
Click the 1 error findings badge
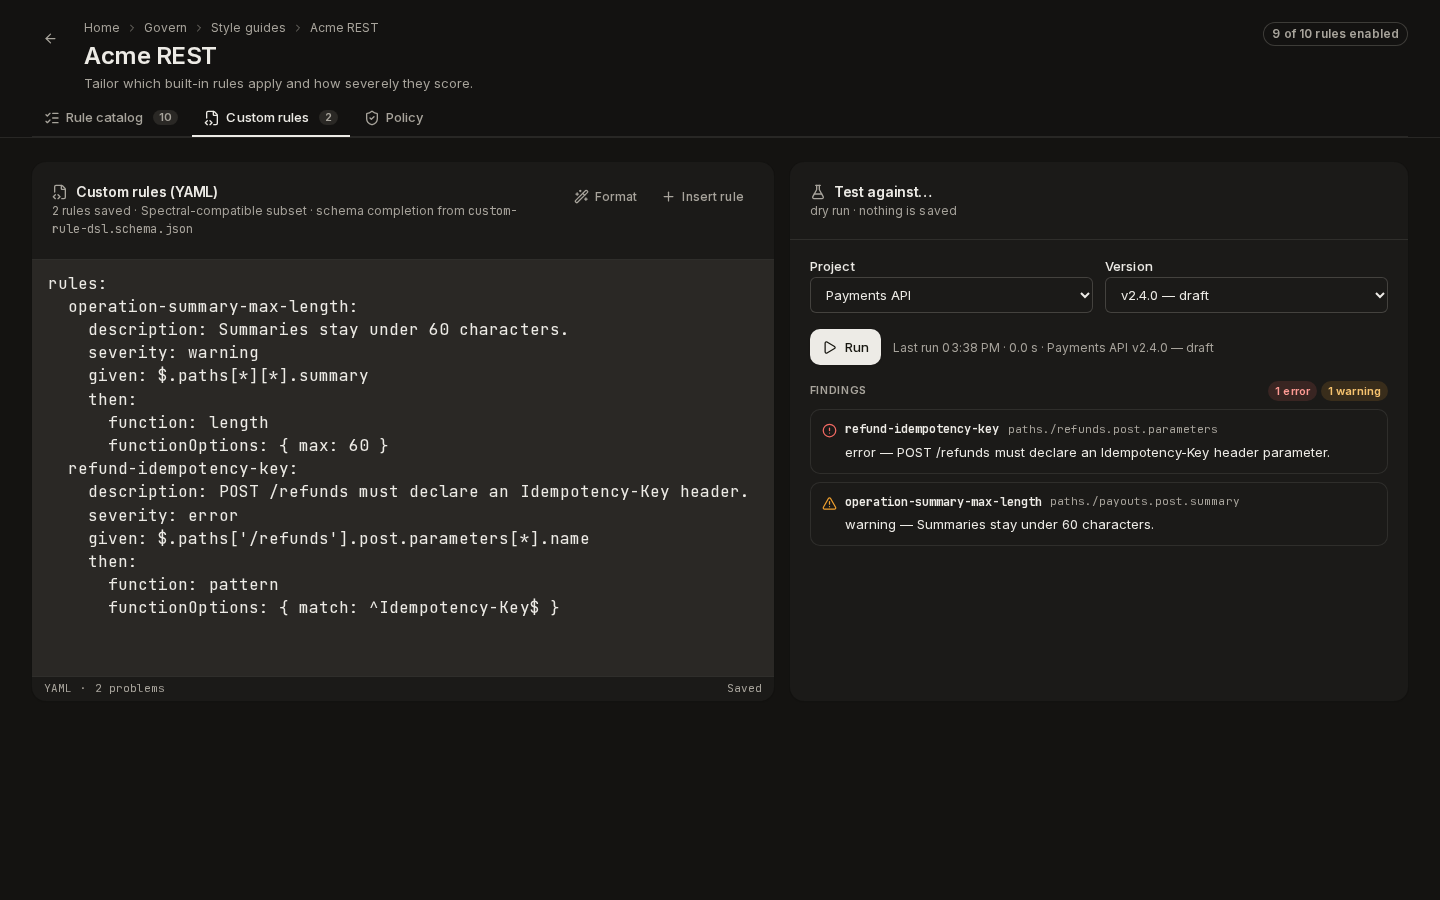(1292, 391)
